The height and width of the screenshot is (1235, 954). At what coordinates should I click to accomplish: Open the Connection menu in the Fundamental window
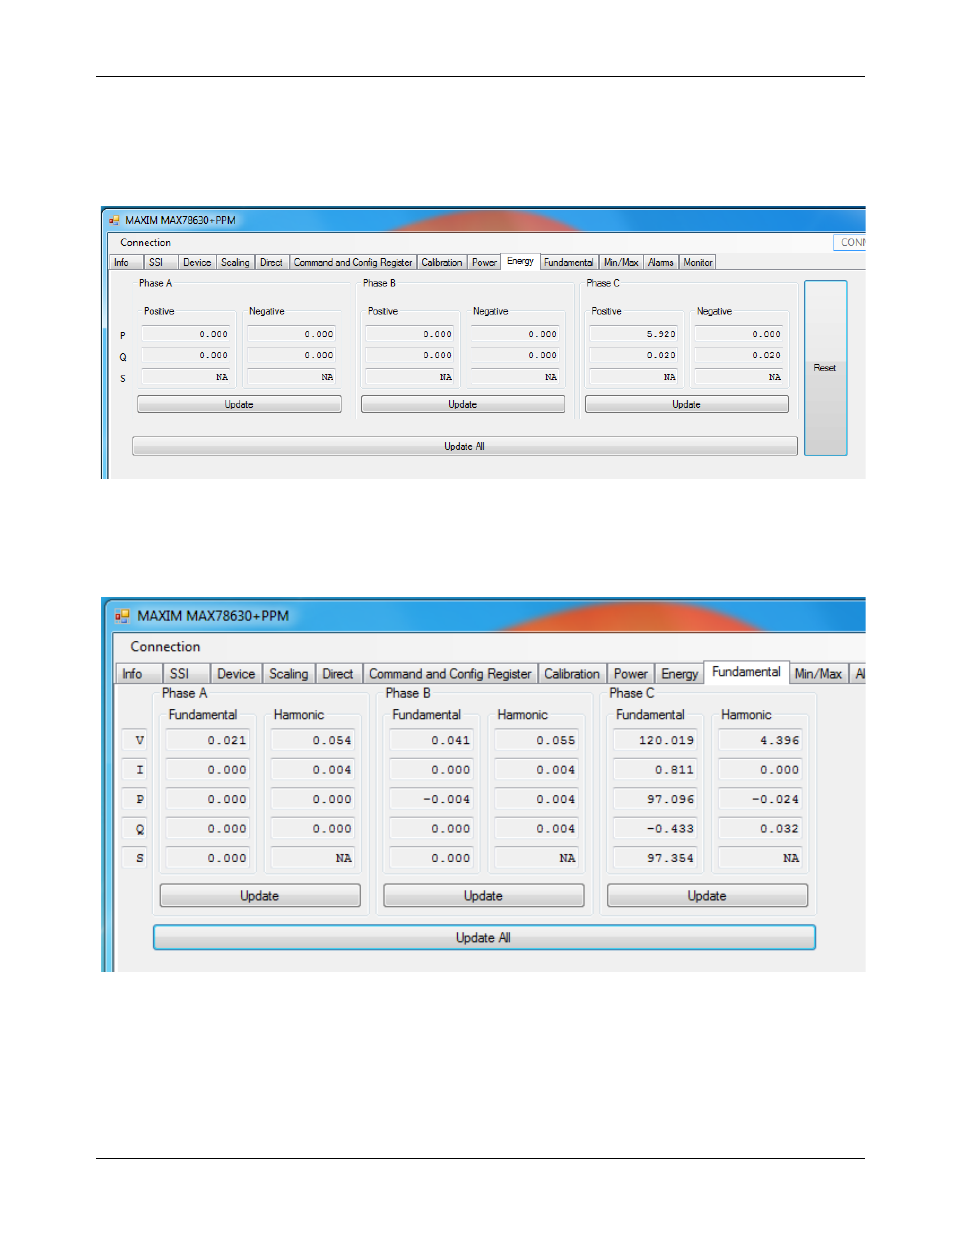click(165, 647)
